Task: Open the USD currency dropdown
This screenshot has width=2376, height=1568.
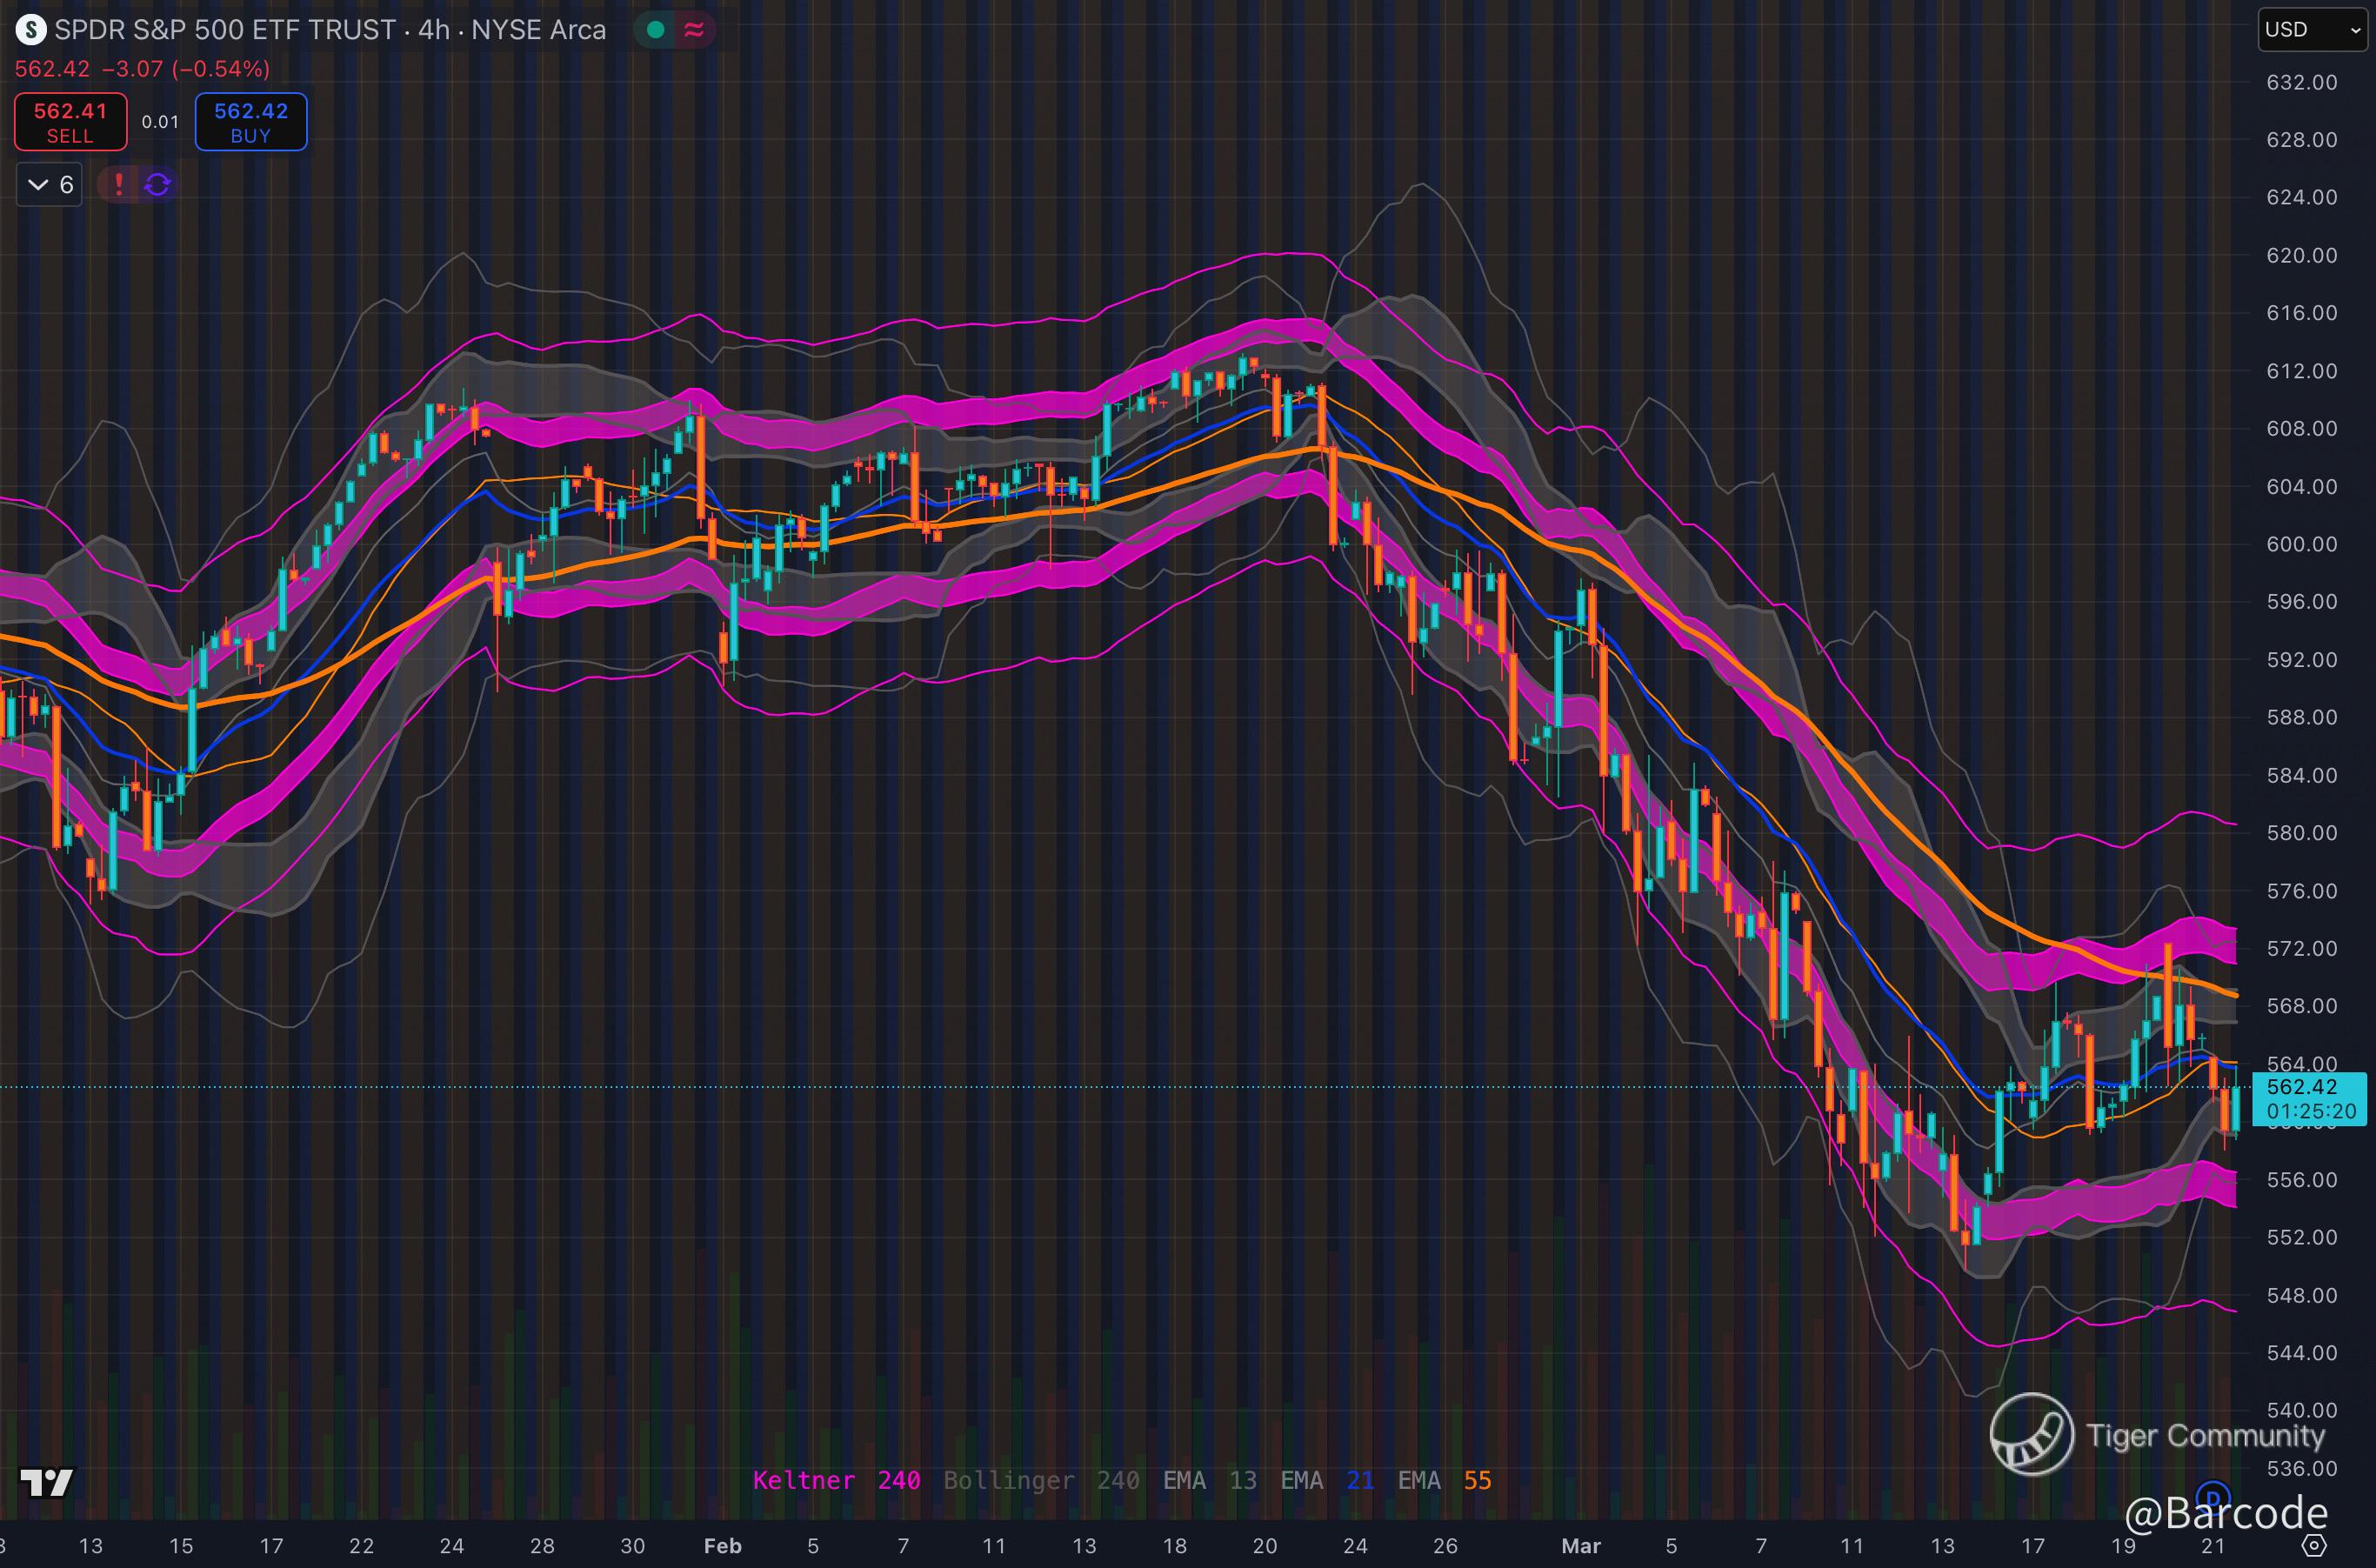Action: coord(2313,30)
